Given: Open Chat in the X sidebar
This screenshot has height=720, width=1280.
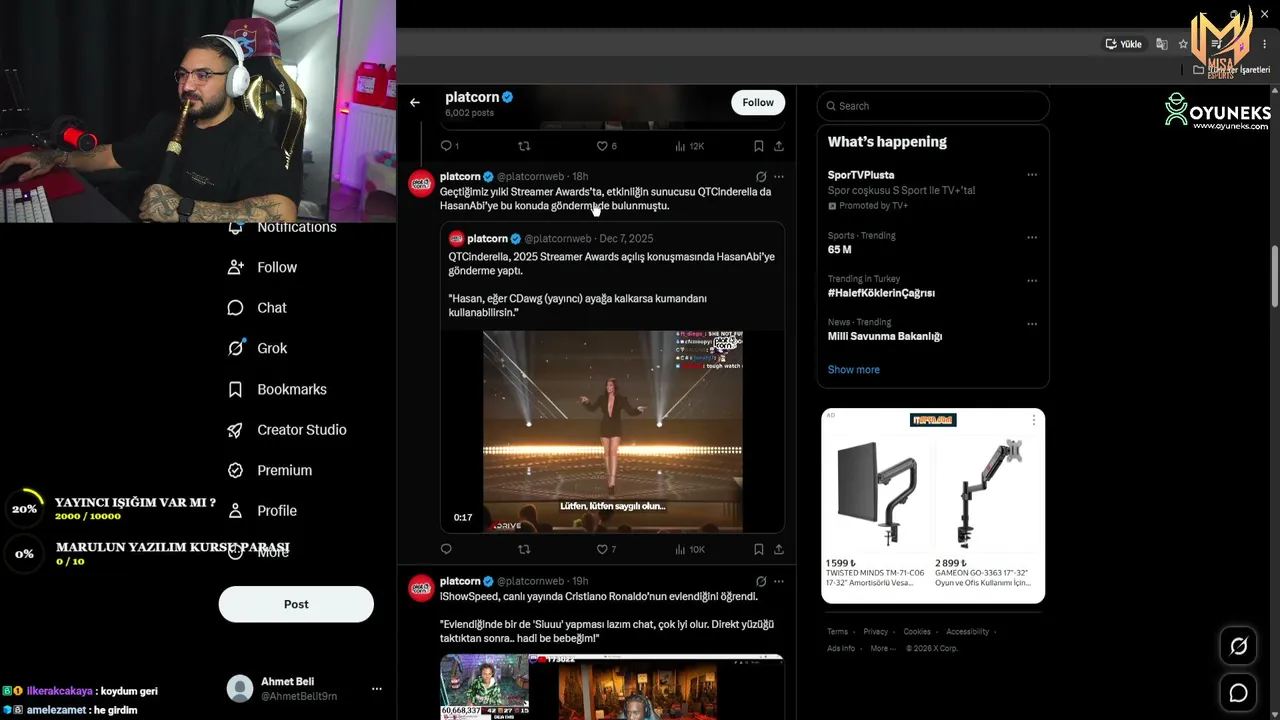Looking at the screenshot, I should click(x=257, y=308).
